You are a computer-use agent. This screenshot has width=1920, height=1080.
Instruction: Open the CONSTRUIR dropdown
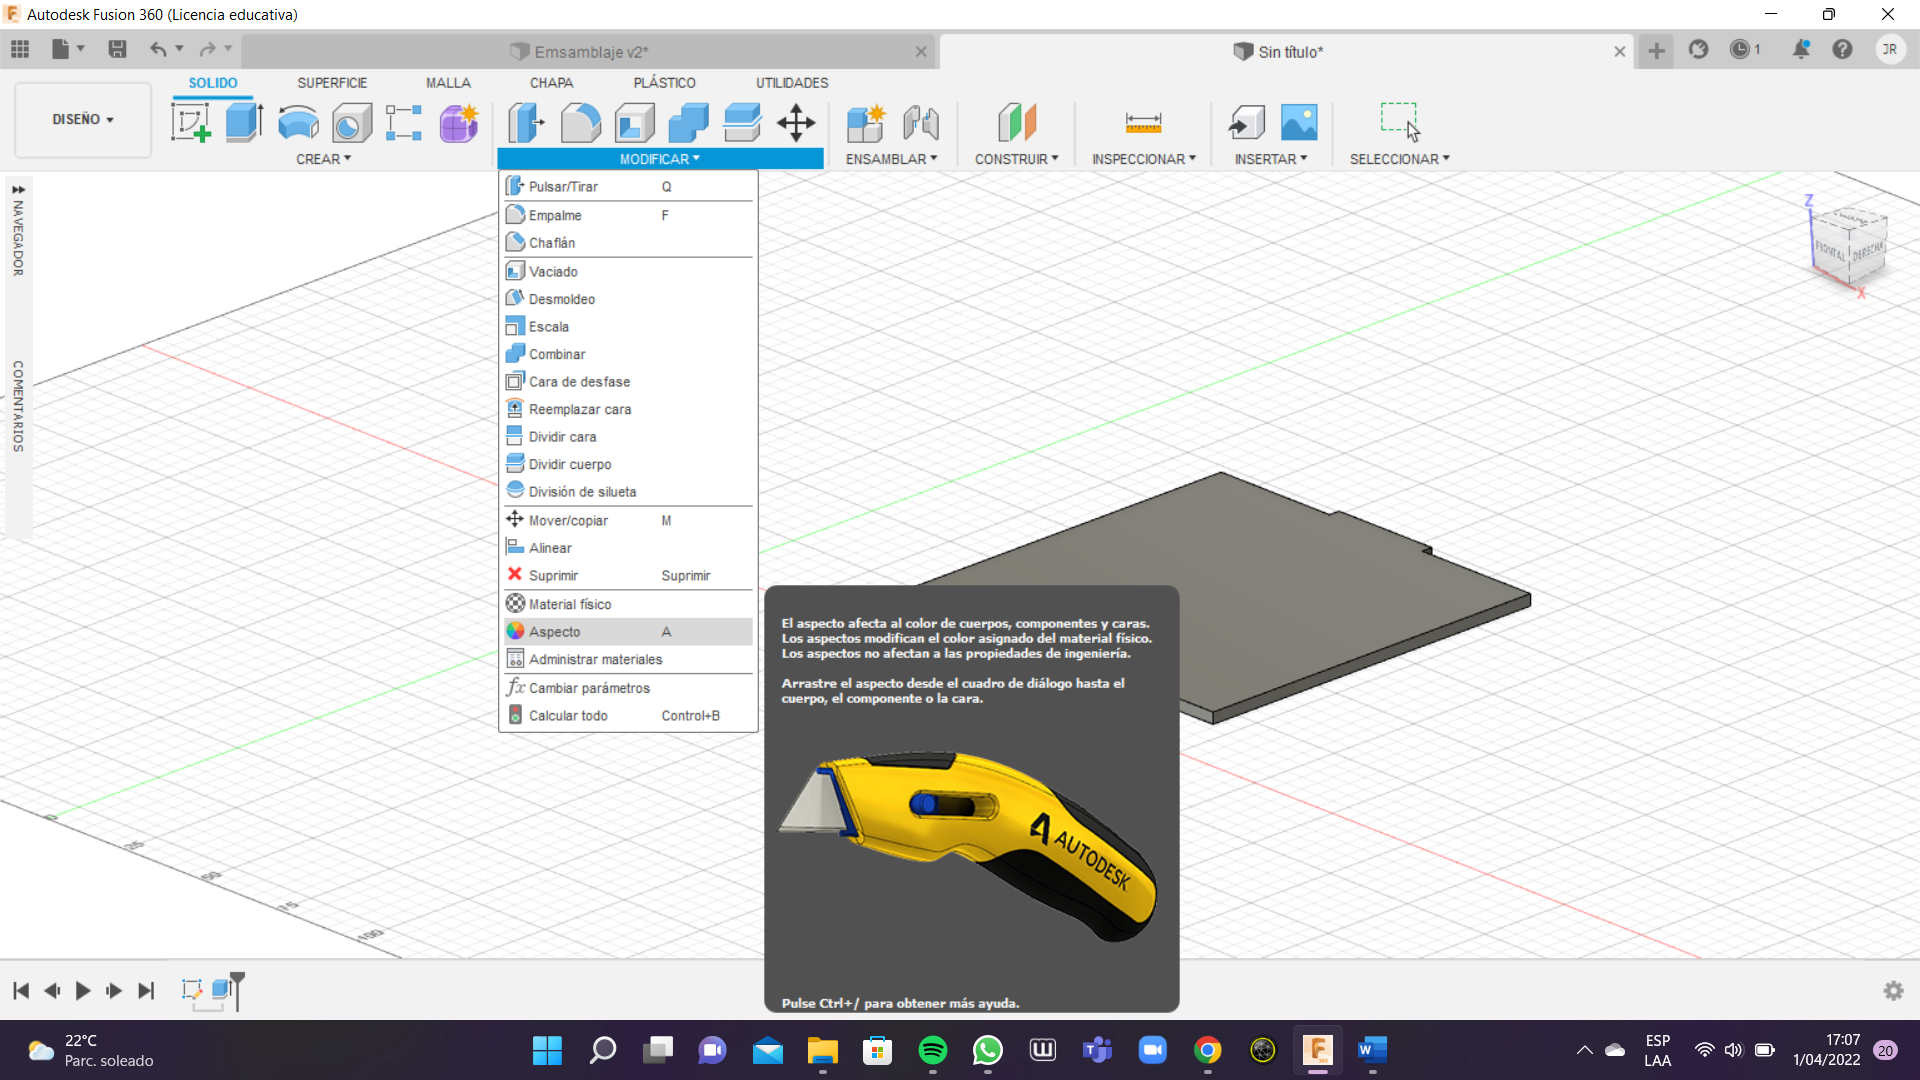[1016, 159]
